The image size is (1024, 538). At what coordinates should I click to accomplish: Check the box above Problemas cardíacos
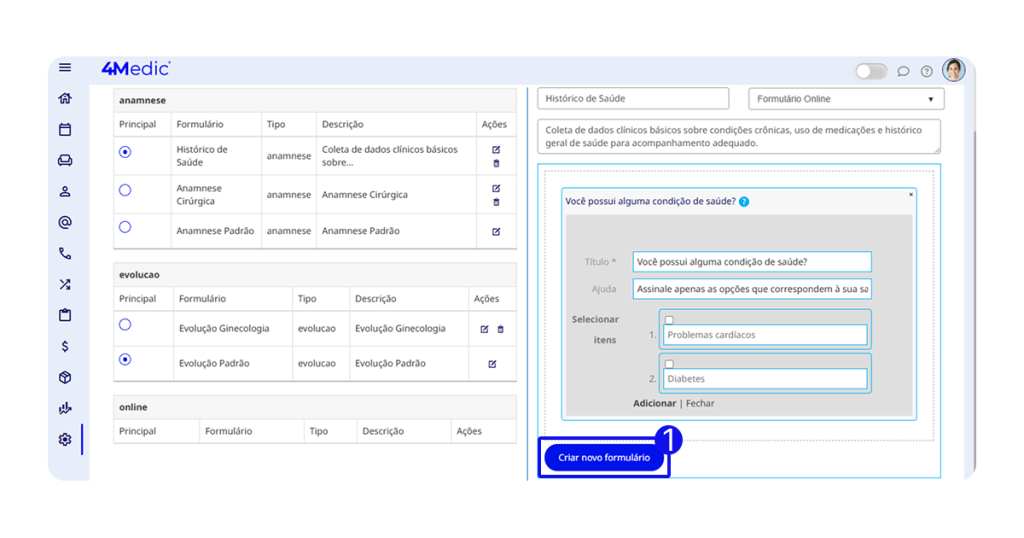(x=669, y=320)
